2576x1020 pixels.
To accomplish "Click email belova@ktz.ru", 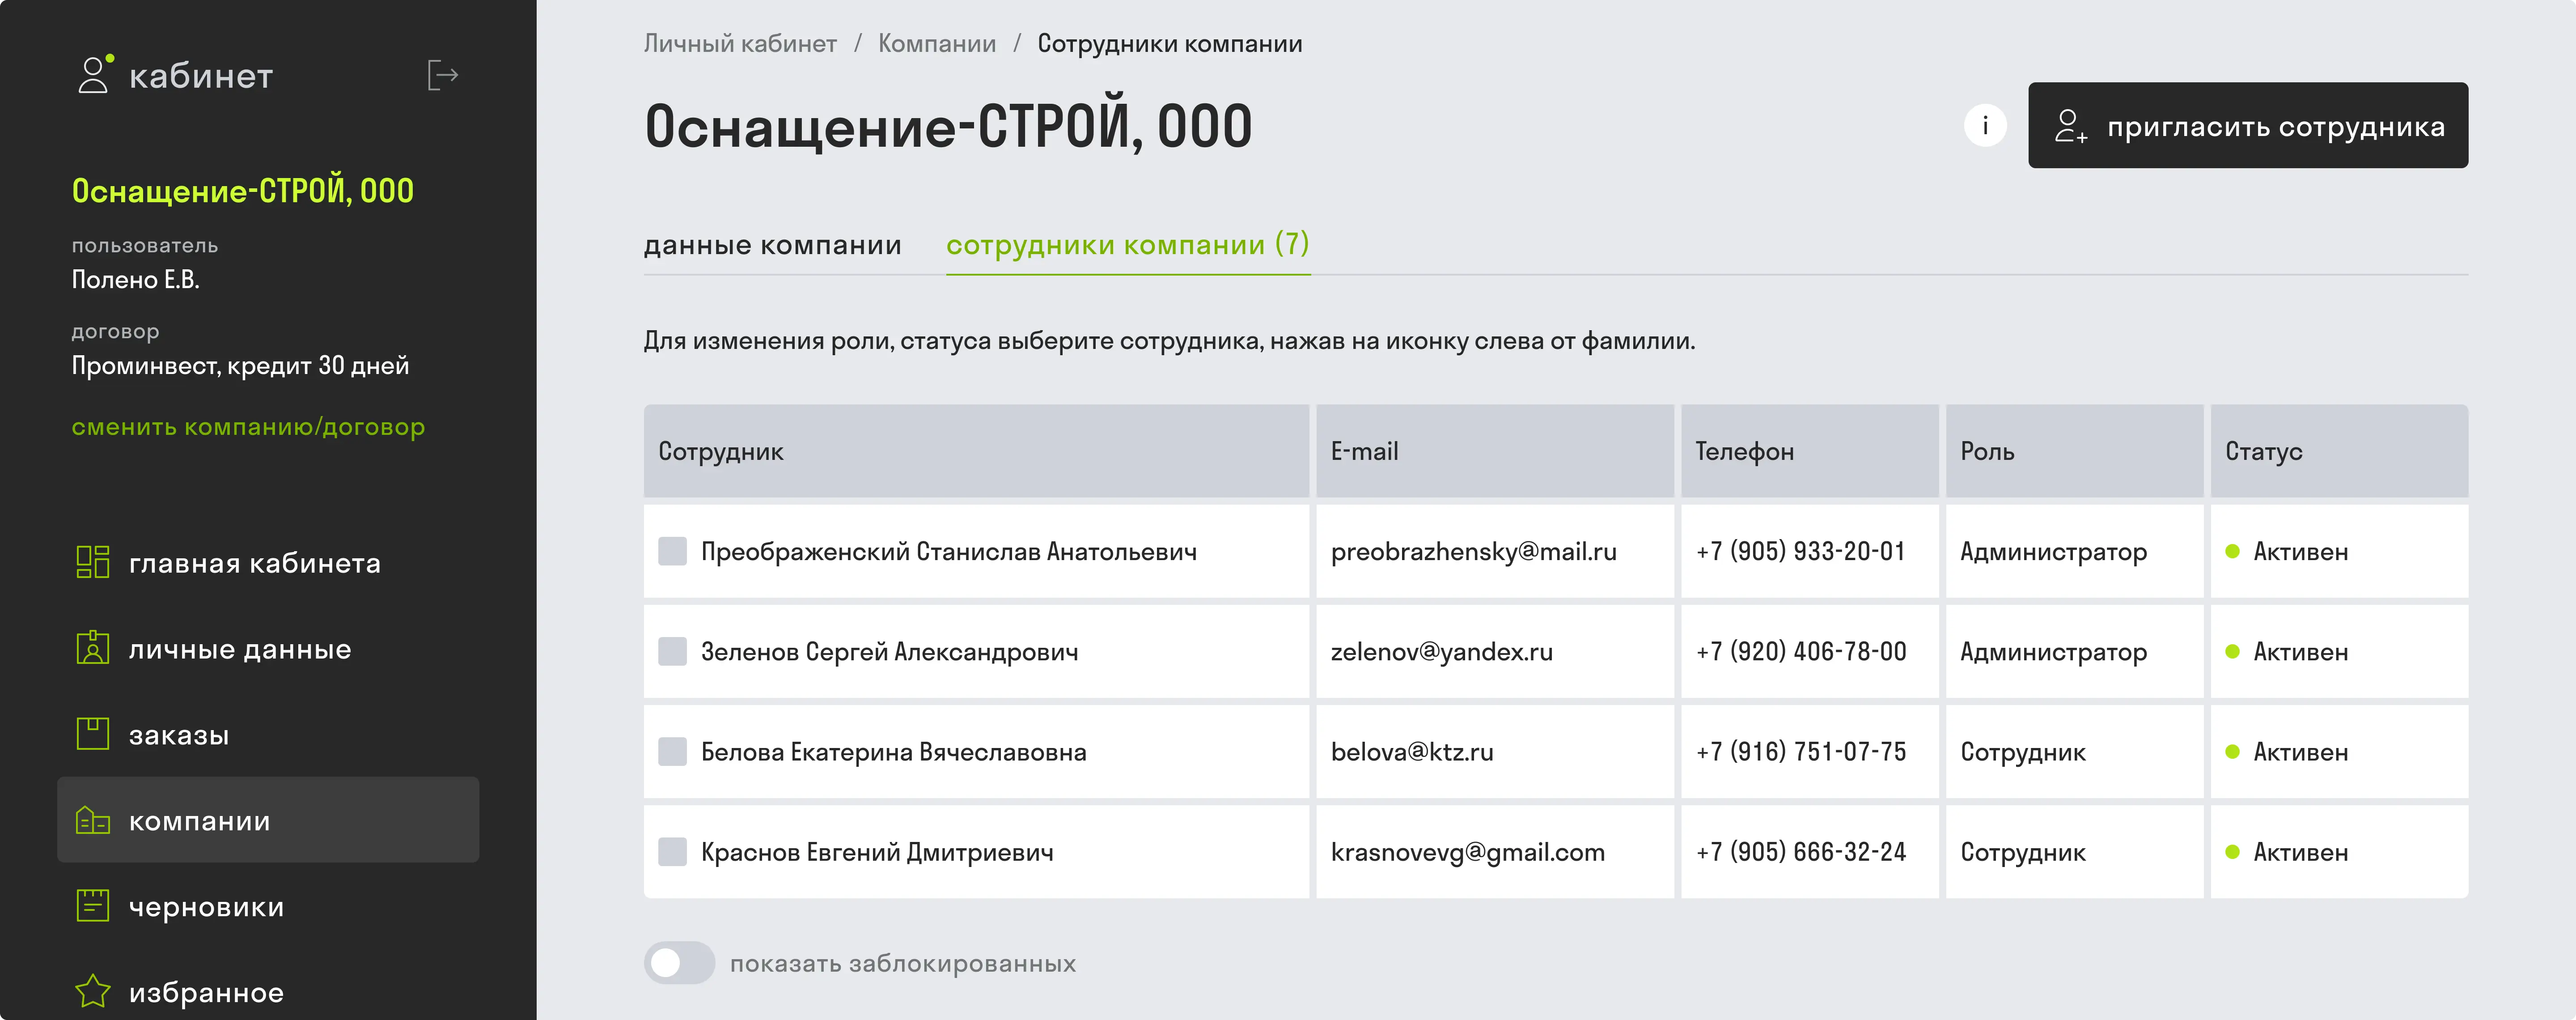I will point(1412,752).
